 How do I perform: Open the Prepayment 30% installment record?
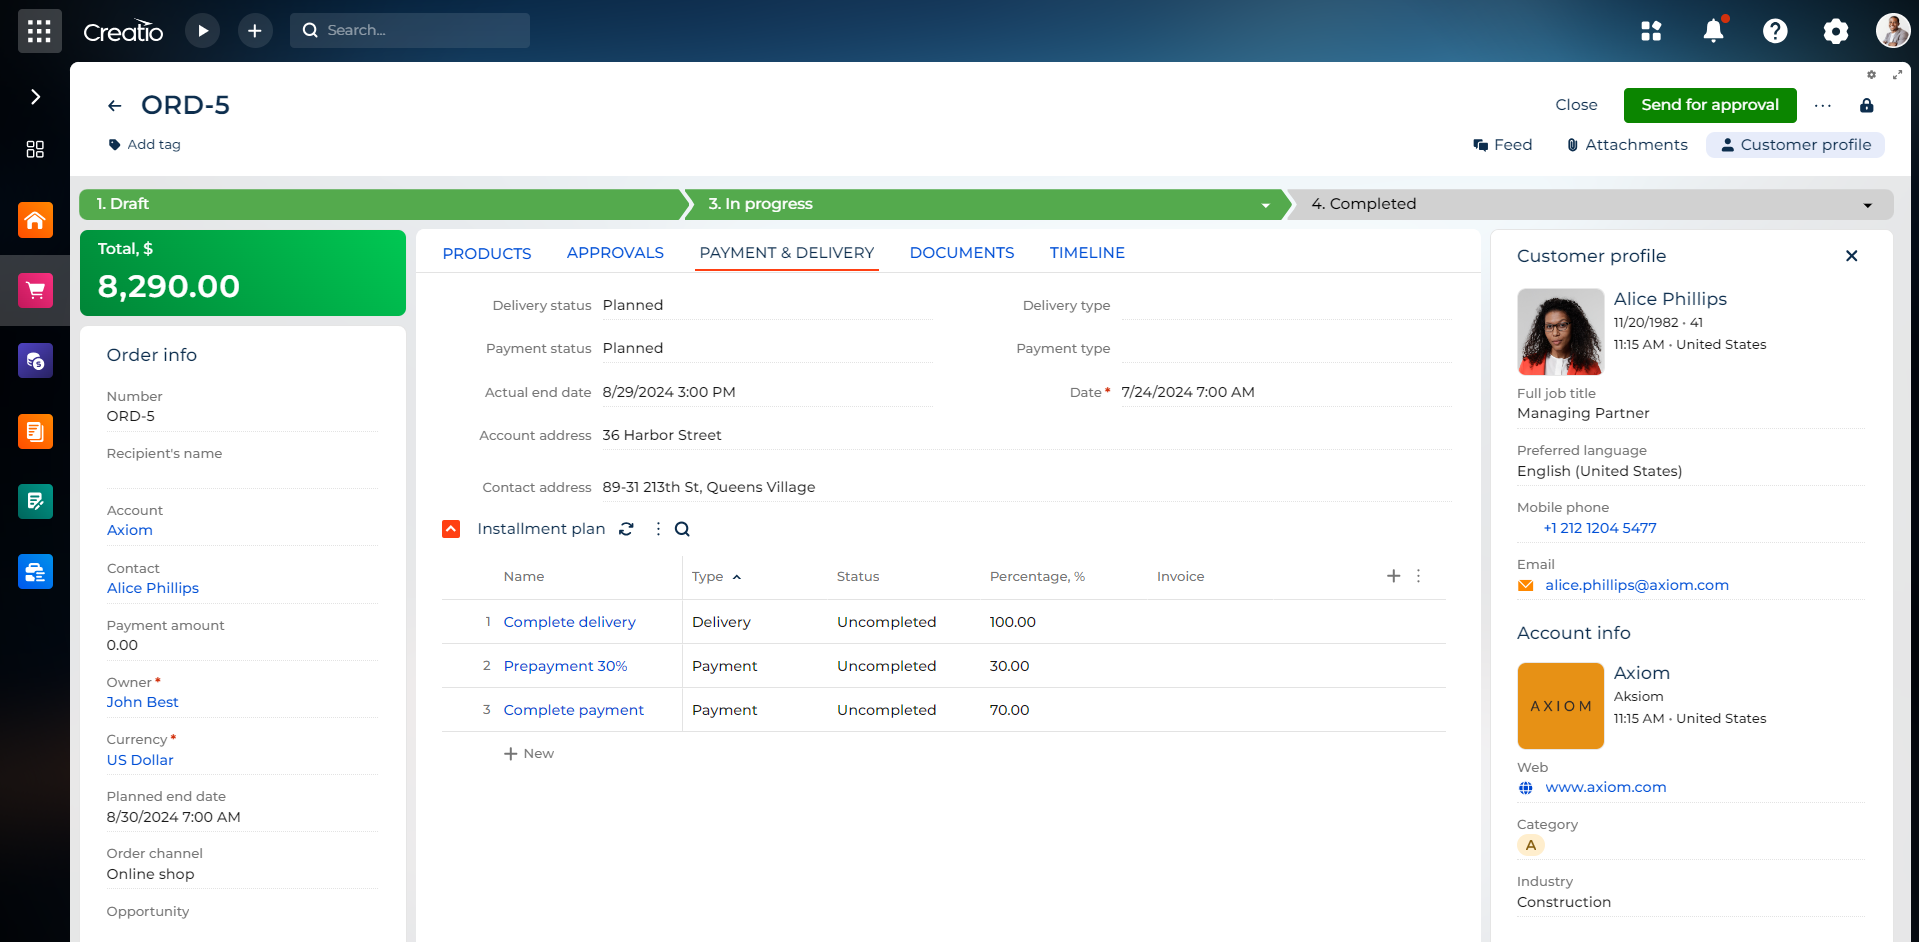click(564, 665)
